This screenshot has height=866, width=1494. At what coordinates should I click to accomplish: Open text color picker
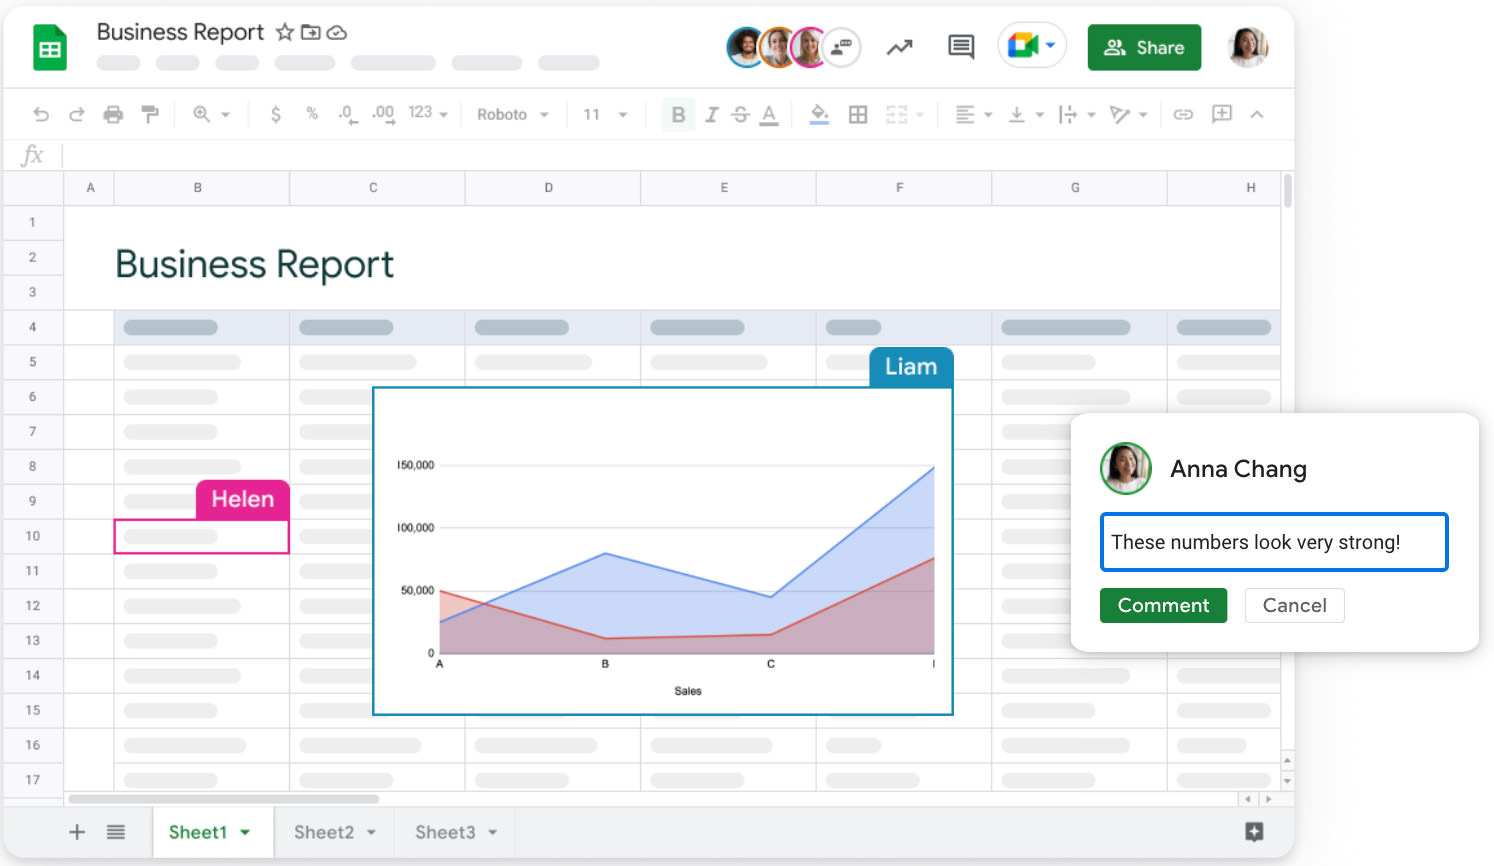[x=769, y=115]
